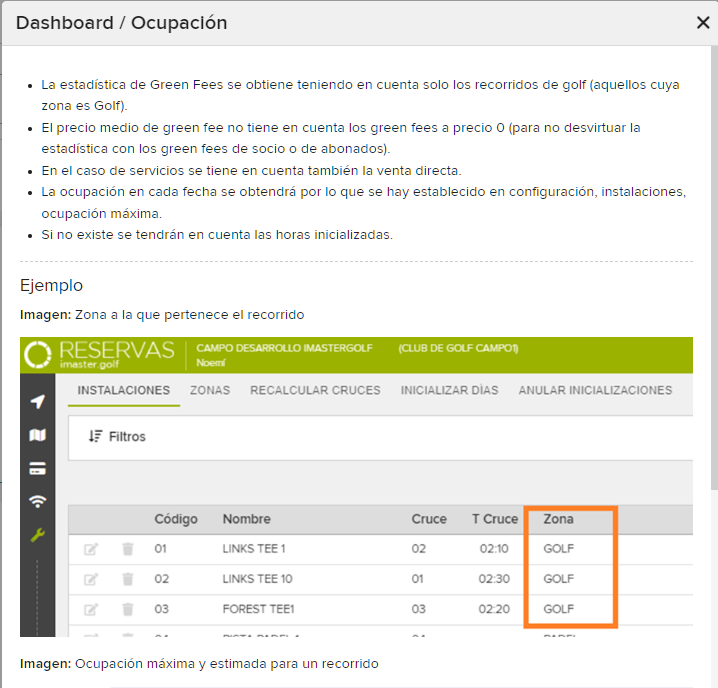718x688 pixels.
Task: Click the Código column header
Action: click(176, 519)
